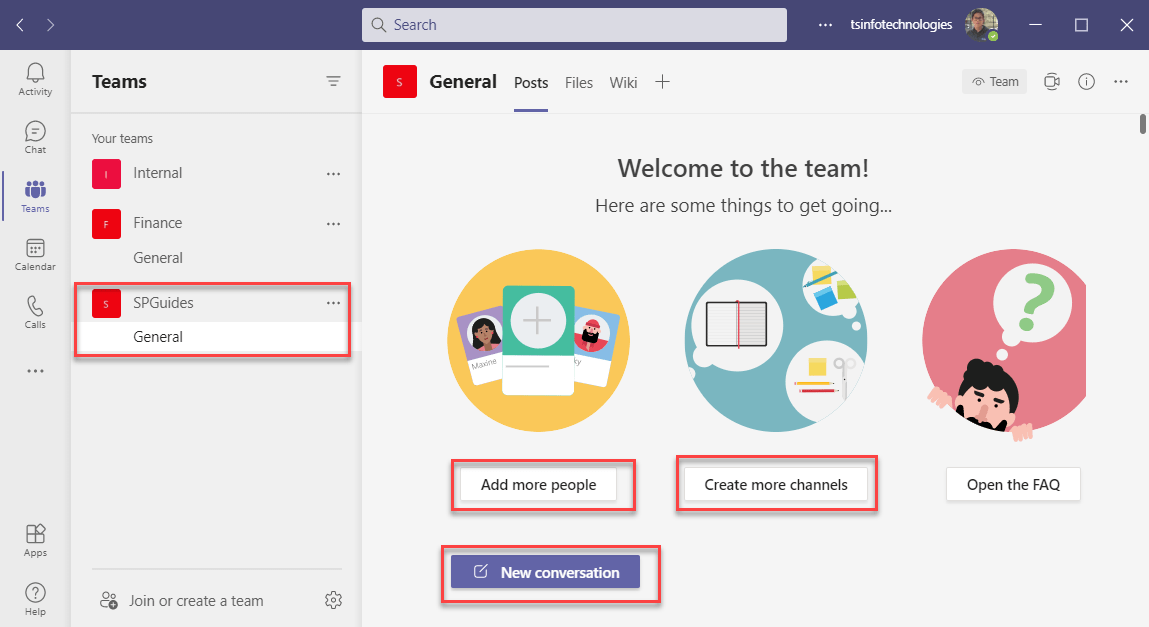Open the Calls section

coord(35,312)
